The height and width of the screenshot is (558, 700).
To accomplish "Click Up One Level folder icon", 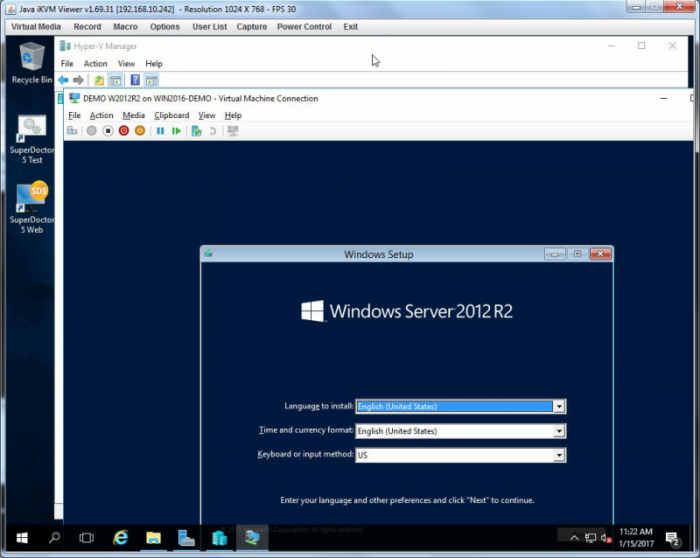I will point(99,80).
